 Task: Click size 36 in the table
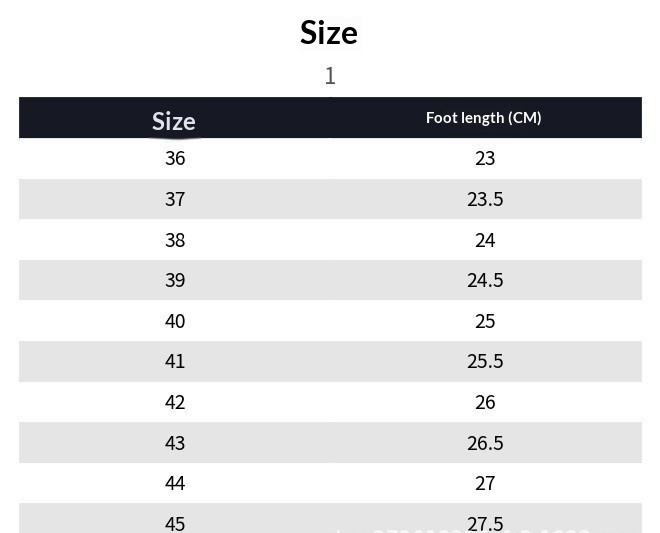coord(175,158)
